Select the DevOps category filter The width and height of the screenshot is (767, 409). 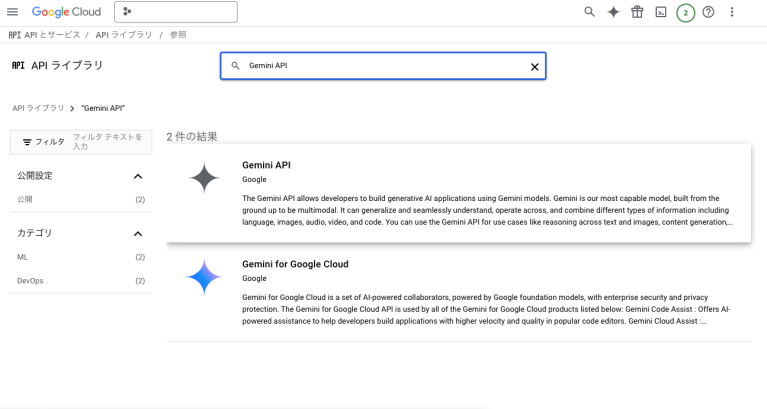click(30, 281)
